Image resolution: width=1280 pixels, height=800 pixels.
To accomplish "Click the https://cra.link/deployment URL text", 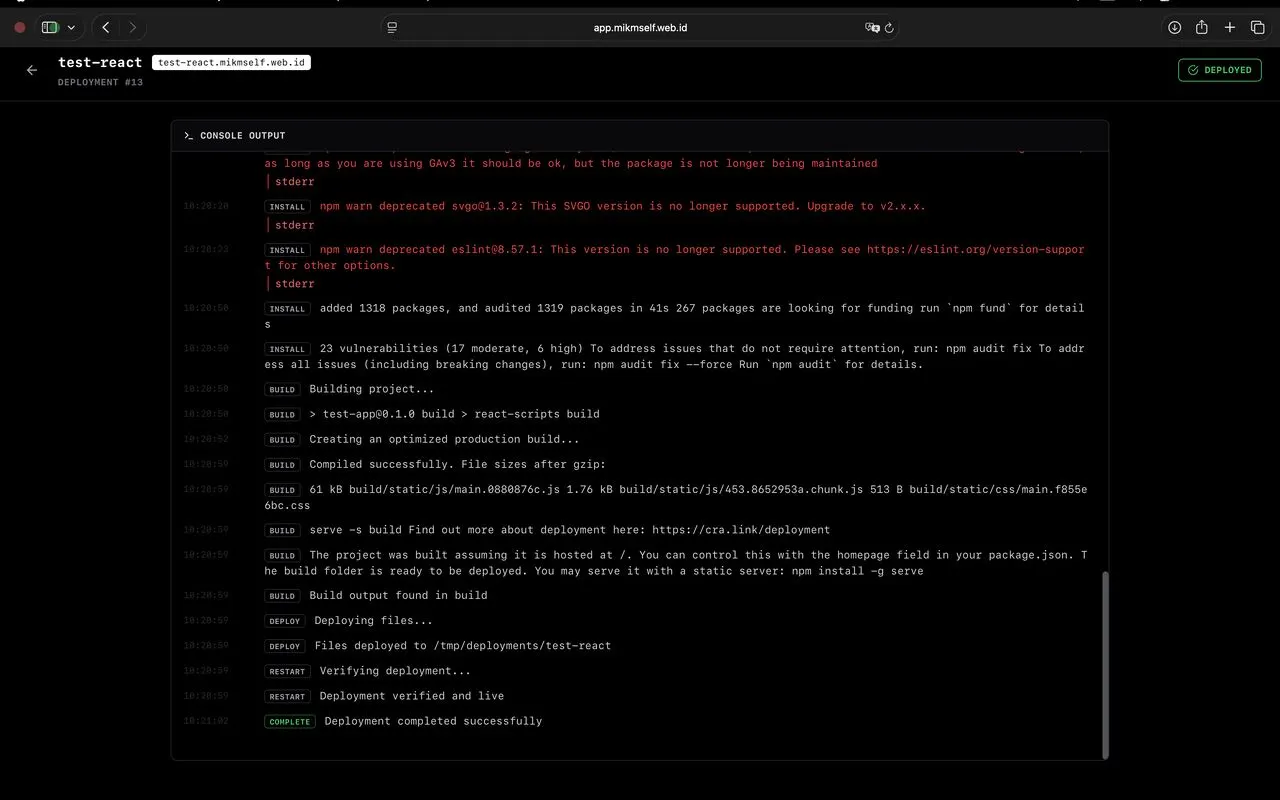I will click(741, 530).
